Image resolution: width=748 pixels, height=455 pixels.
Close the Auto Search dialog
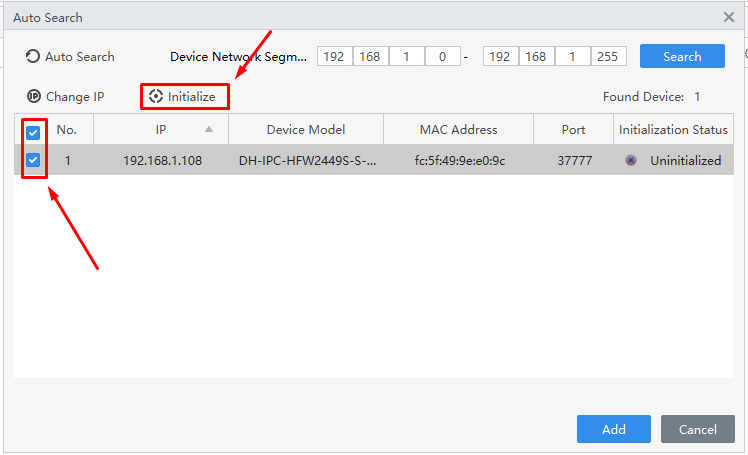tap(728, 17)
